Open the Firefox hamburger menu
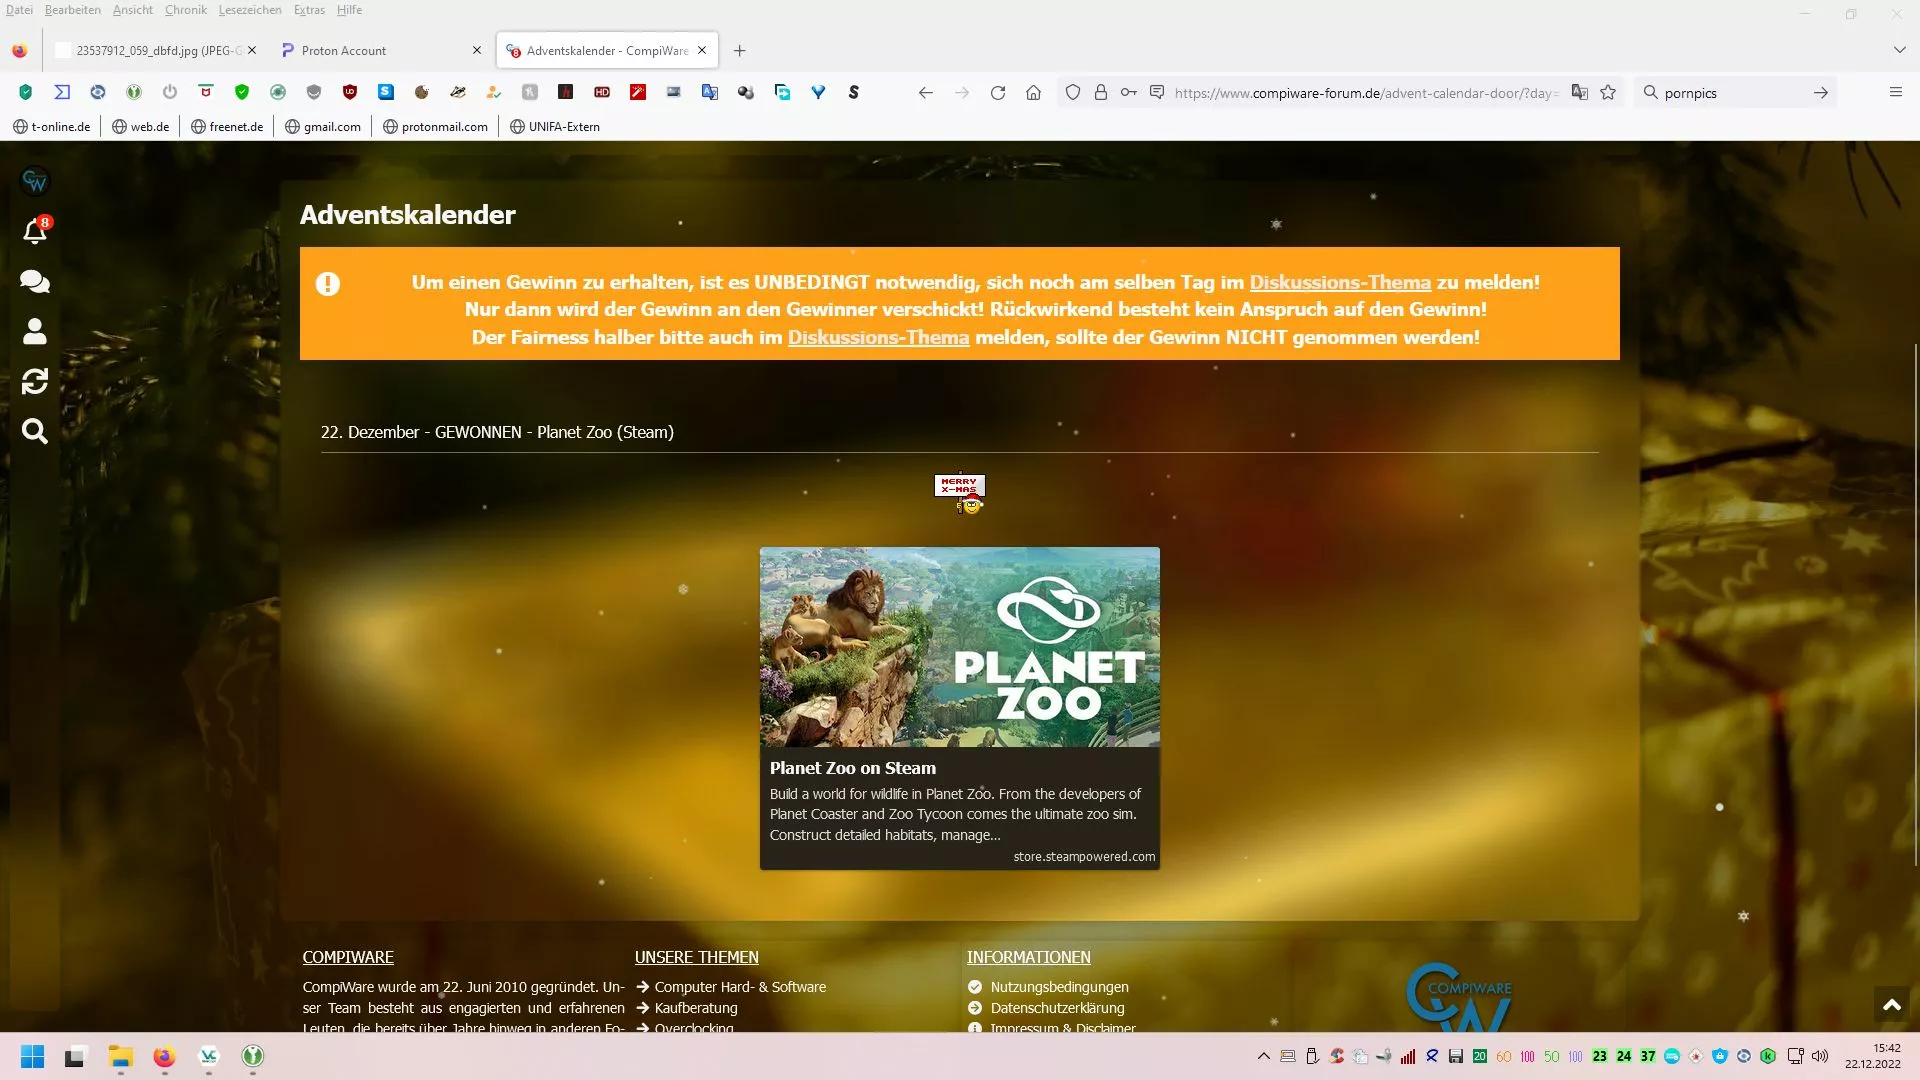Image resolution: width=1920 pixels, height=1080 pixels. click(x=1896, y=92)
